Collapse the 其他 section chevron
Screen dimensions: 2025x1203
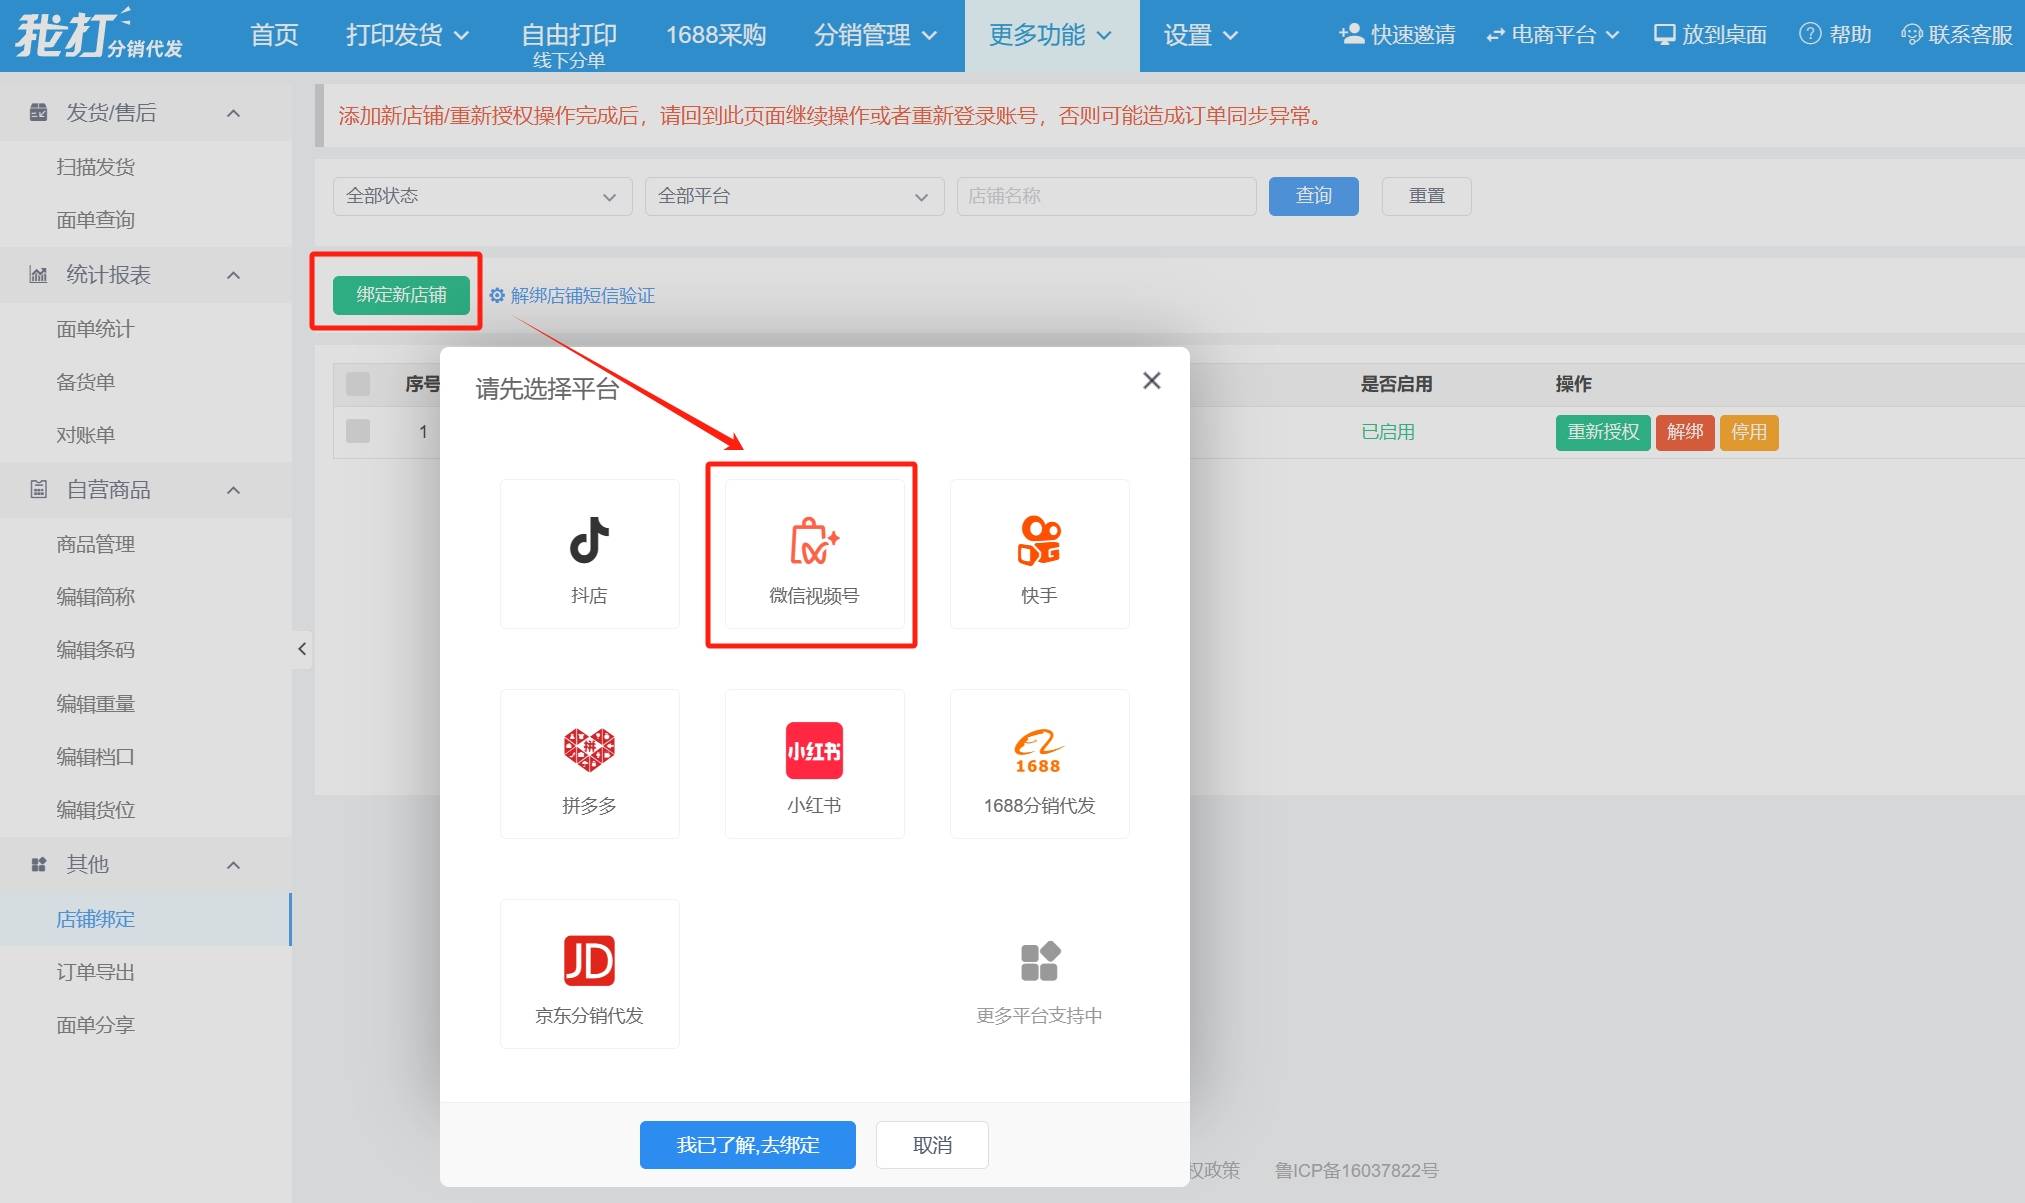pyautogui.click(x=233, y=865)
